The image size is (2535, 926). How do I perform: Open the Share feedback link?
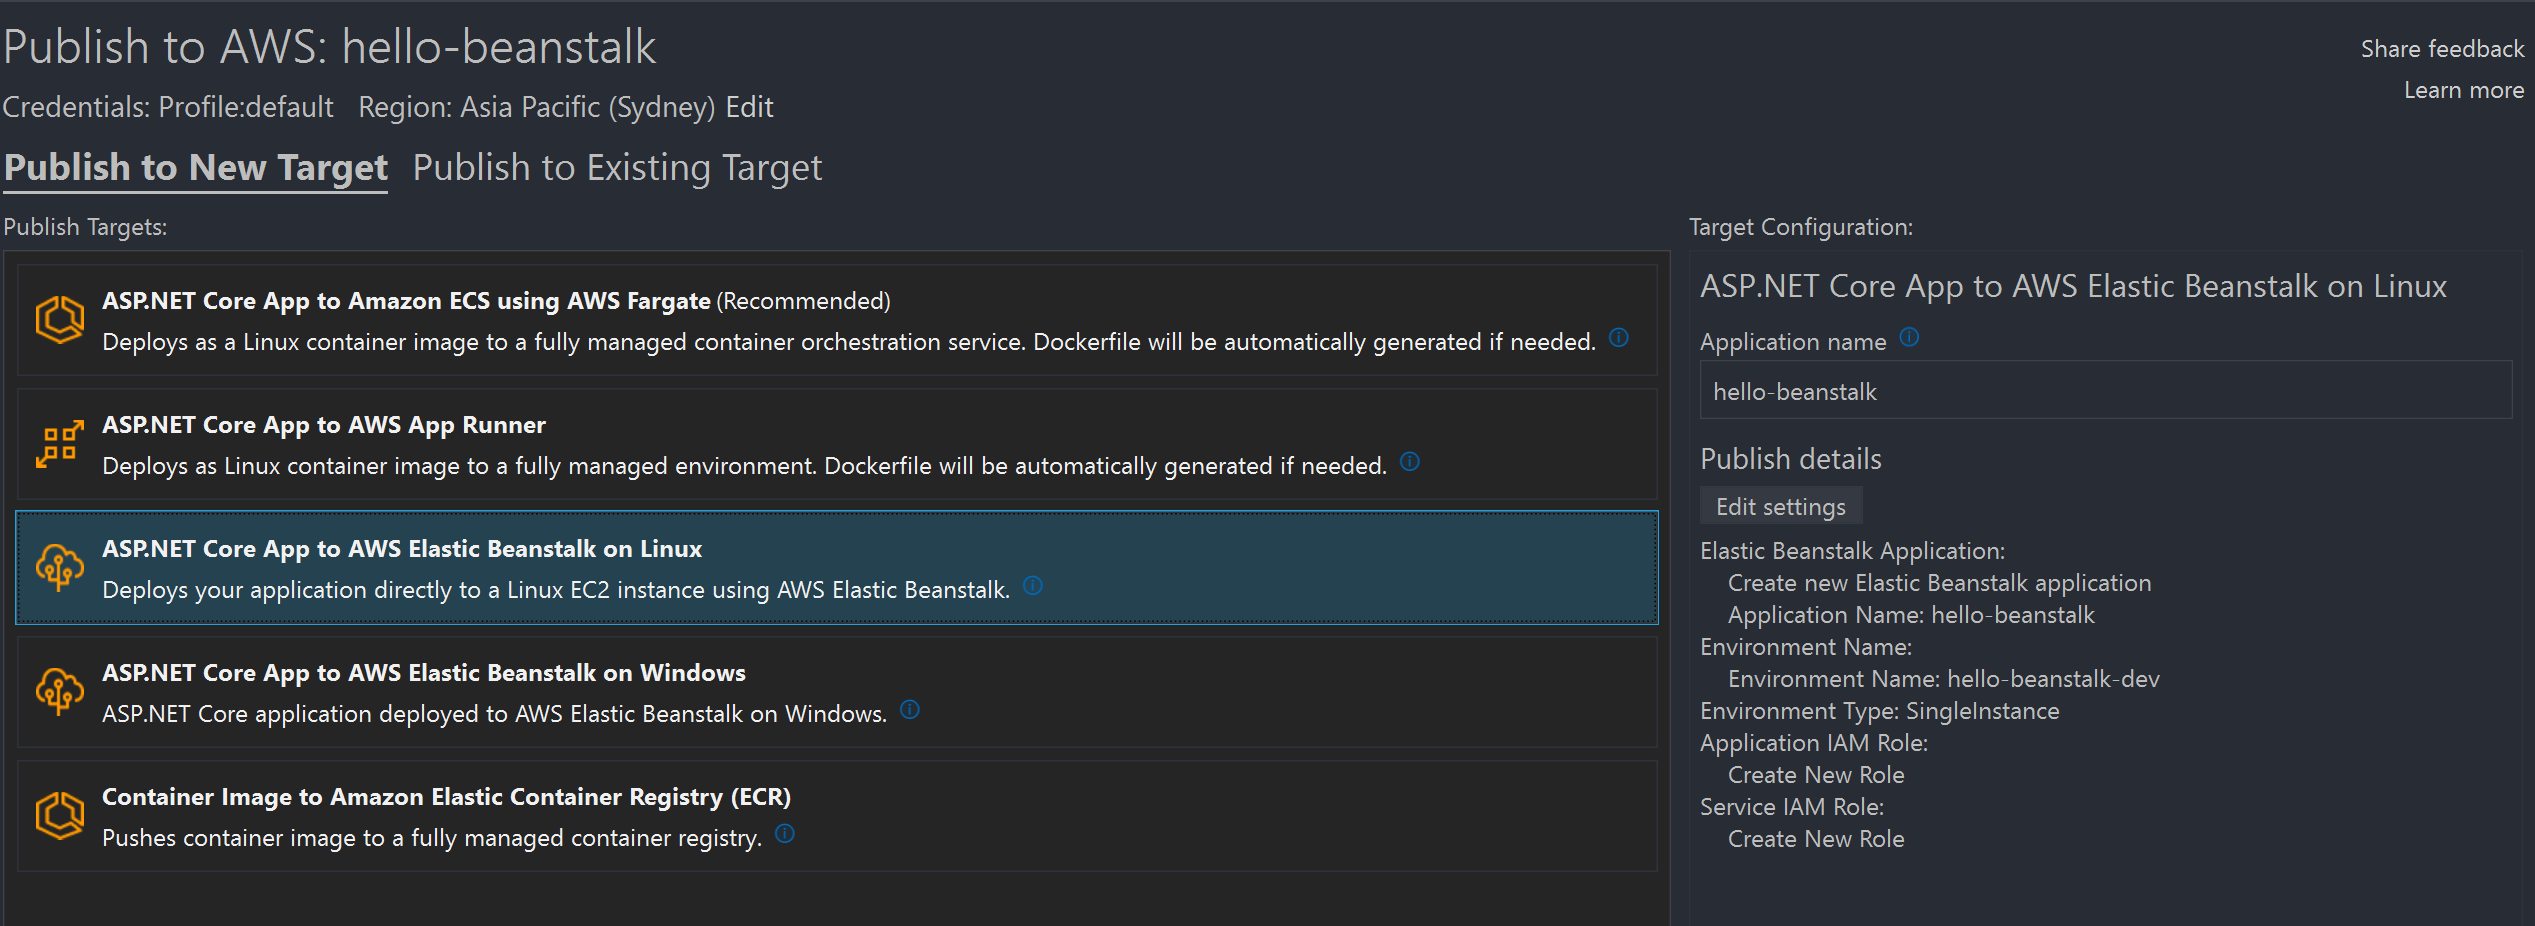(x=2442, y=49)
